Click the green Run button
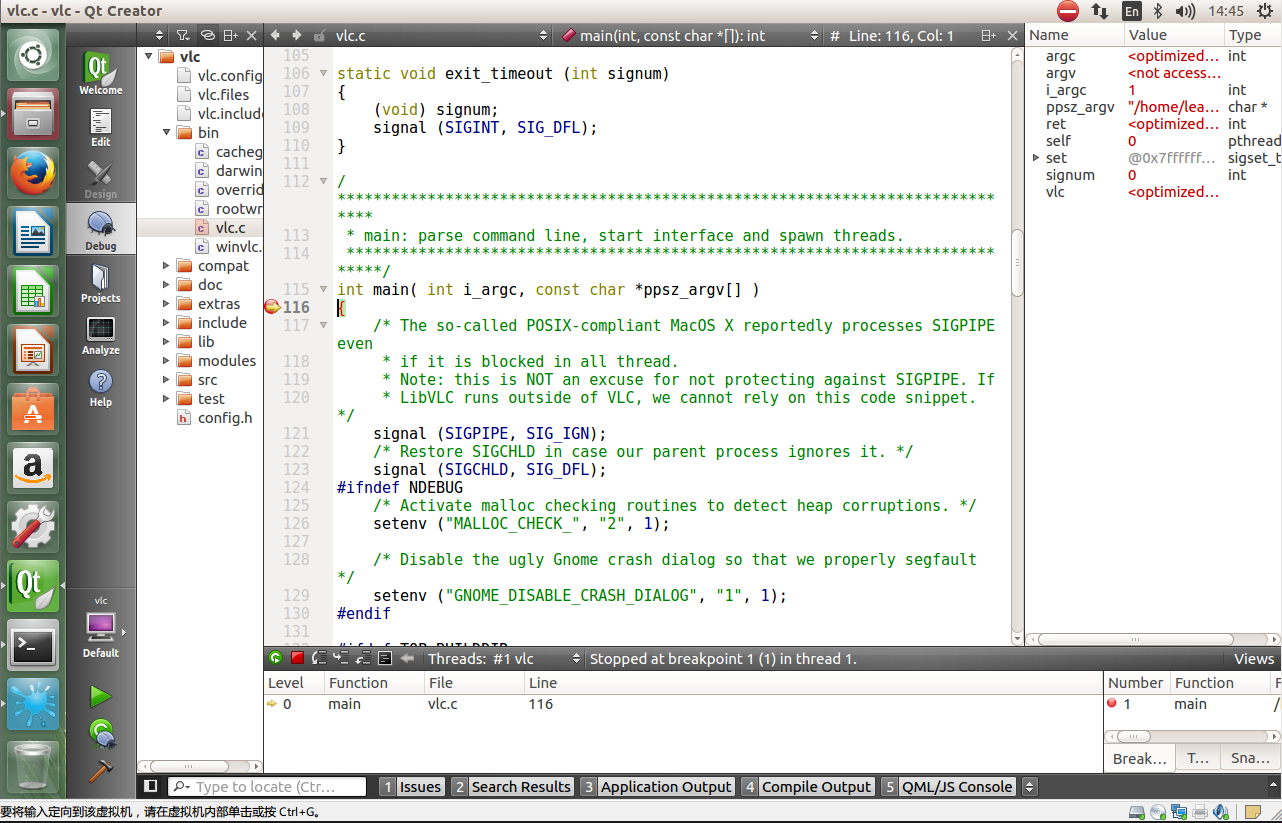Viewport: 1282px width, 823px height. click(x=100, y=696)
